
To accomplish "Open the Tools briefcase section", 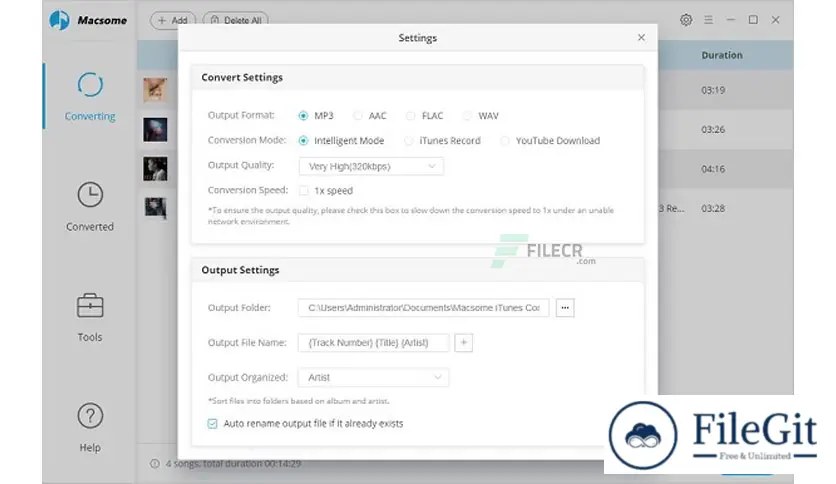I will [90, 317].
